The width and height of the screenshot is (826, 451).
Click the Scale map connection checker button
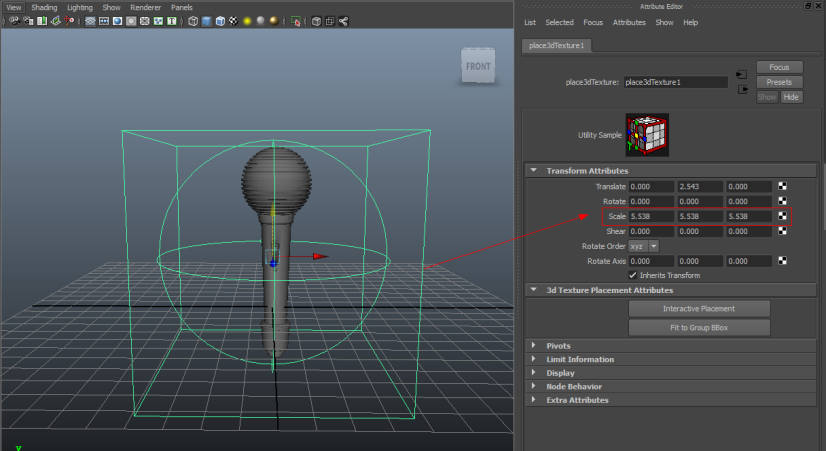[x=783, y=216]
